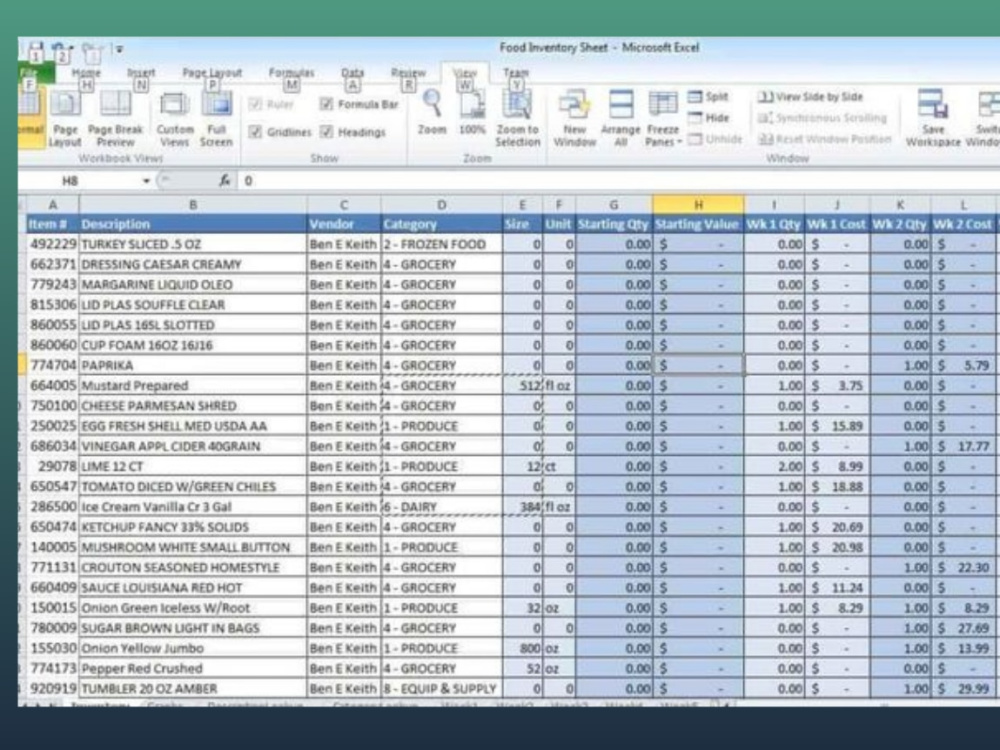Click the Insert Function fx icon
1000x750 pixels.
pos(224,181)
